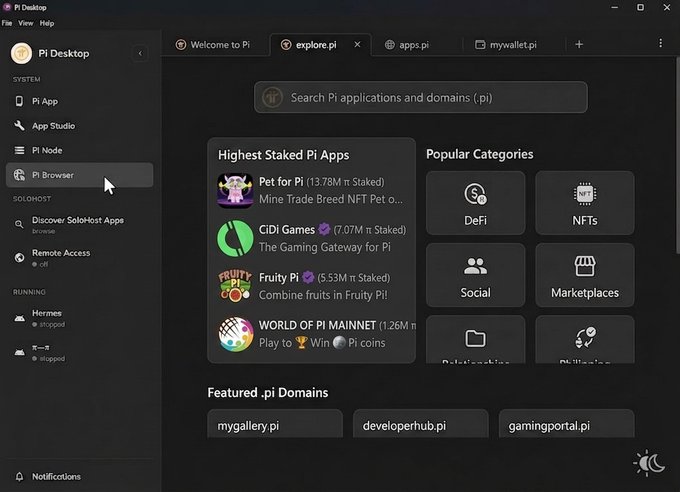Screen dimensions: 680x492
Task: Click the "Featured .pi Domains" heading
Action: point(268,393)
